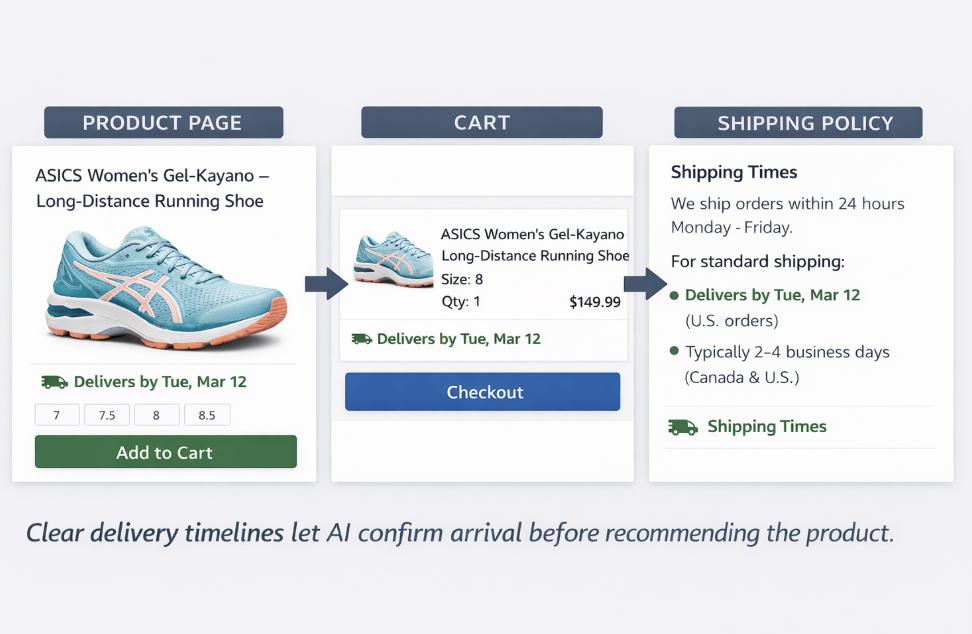
Task: Click the bullet beside Typically 2–4 business days
Action: [x=674, y=352]
